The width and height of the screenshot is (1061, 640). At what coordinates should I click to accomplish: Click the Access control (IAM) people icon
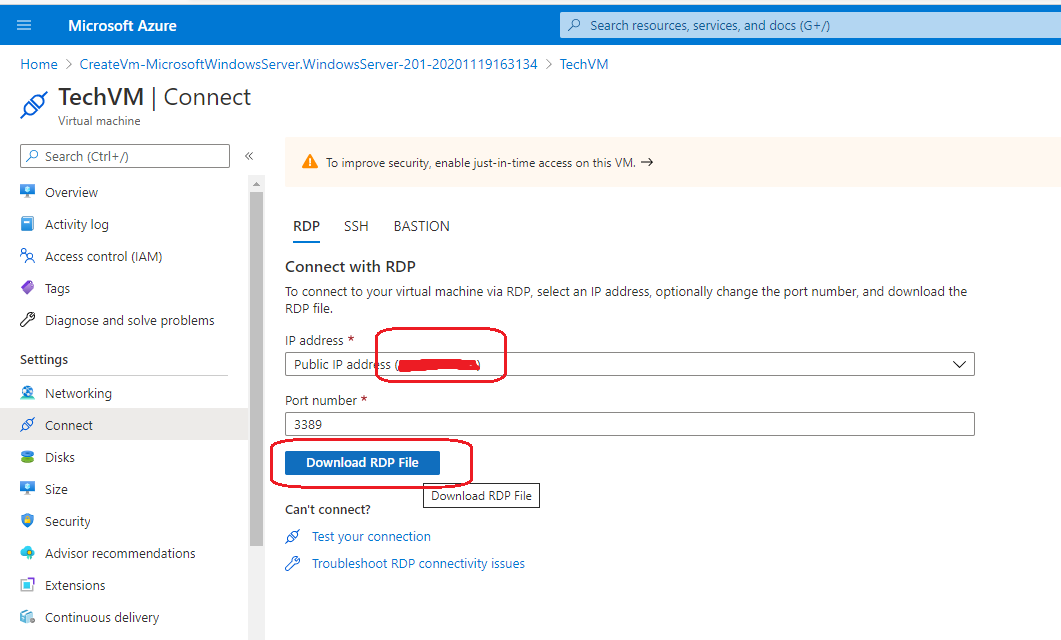pos(27,256)
